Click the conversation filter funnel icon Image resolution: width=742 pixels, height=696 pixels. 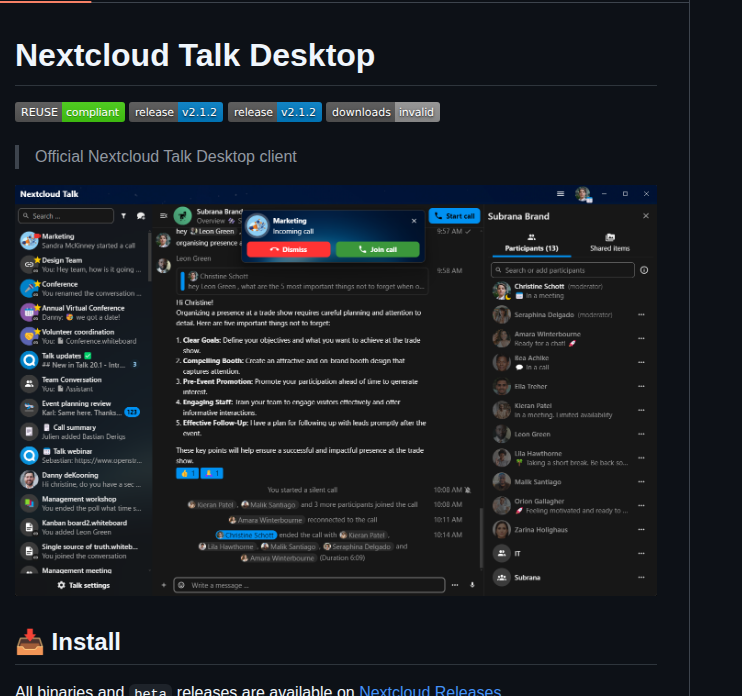[x=124, y=216]
